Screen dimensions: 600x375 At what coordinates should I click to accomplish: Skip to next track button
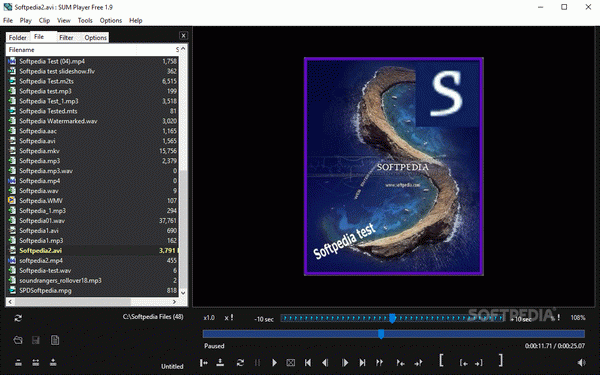click(362, 362)
